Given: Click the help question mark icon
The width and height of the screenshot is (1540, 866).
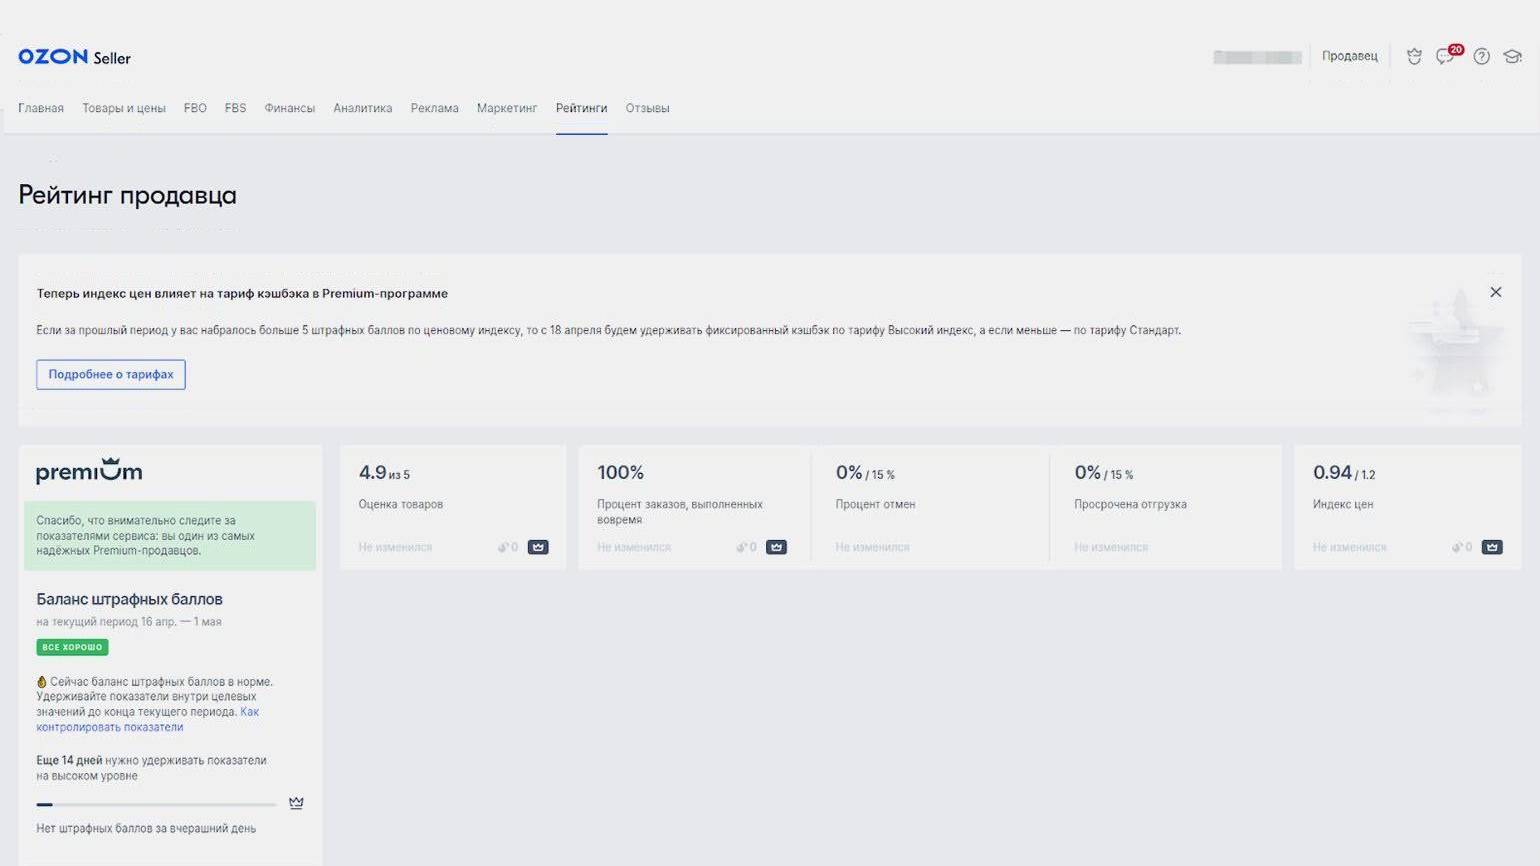Looking at the screenshot, I should coord(1482,57).
